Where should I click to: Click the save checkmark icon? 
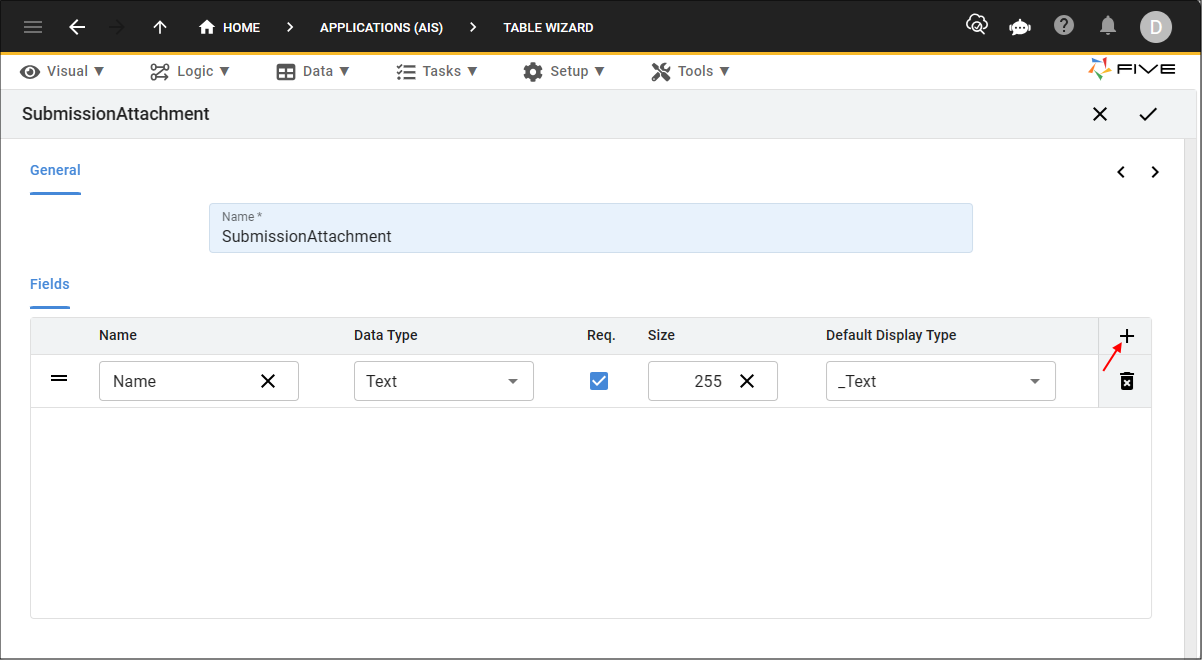tap(1147, 114)
